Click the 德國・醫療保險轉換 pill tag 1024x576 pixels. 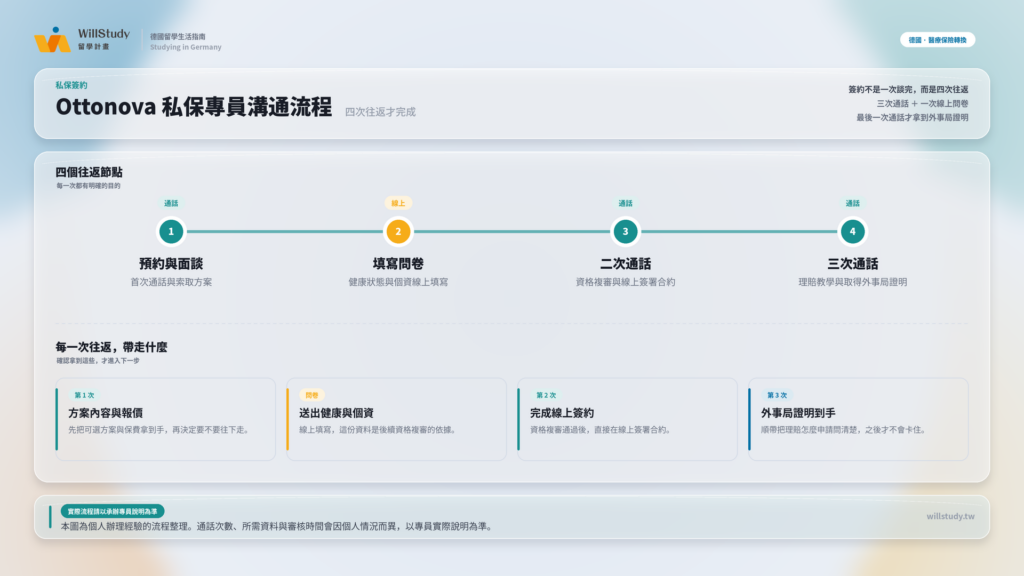click(x=937, y=40)
